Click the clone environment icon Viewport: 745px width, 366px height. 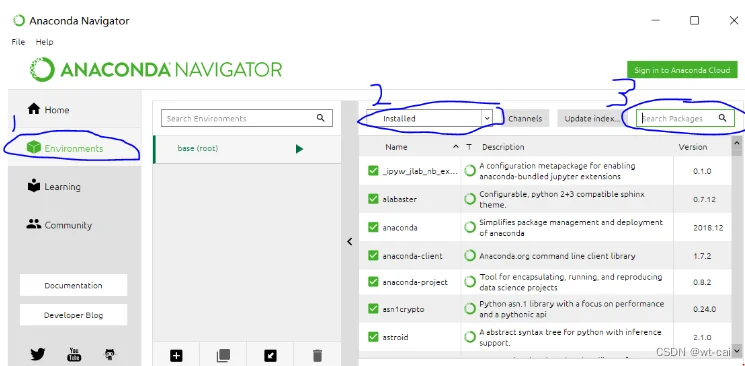[x=223, y=355]
